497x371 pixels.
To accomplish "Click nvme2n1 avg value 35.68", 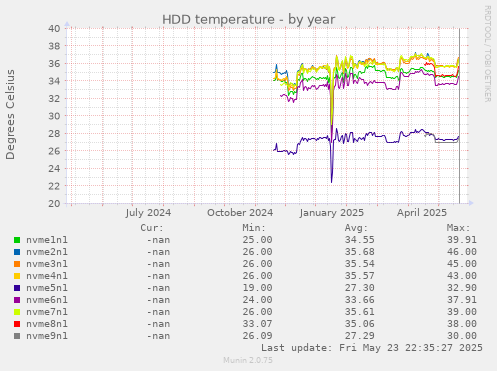I will pyautogui.click(x=359, y=252).
